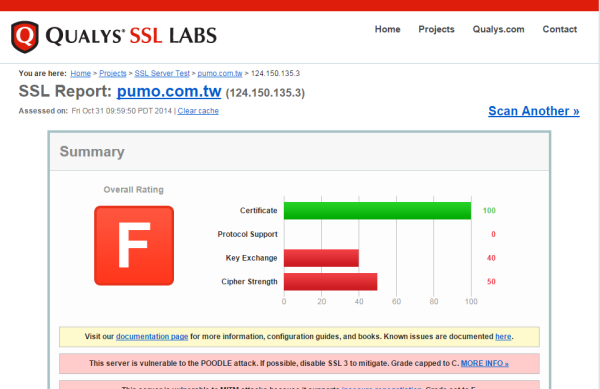Click the Overall Rating label

[134, 190]
